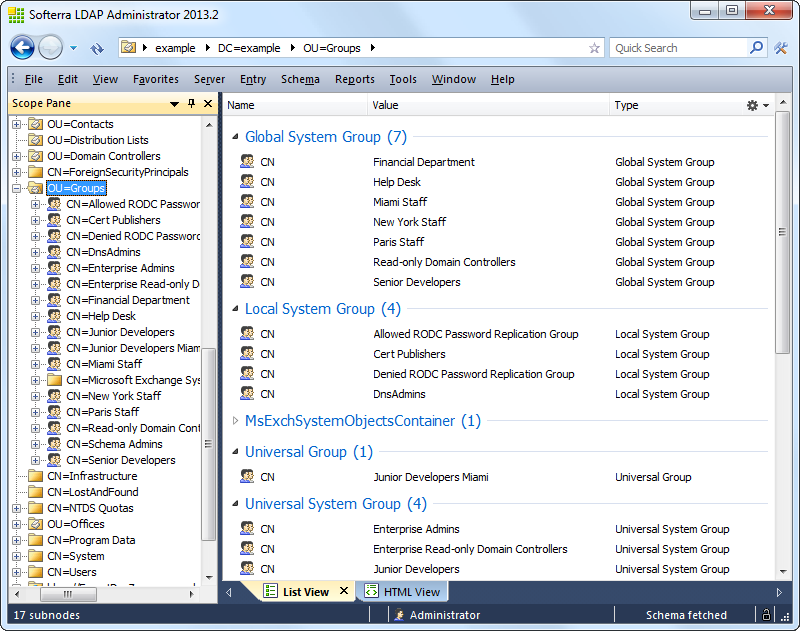Click the CN=Schema Admins group icon in tree
This screenshot has height=631, width=800.
pyautogui.click(x=54, y=444)
